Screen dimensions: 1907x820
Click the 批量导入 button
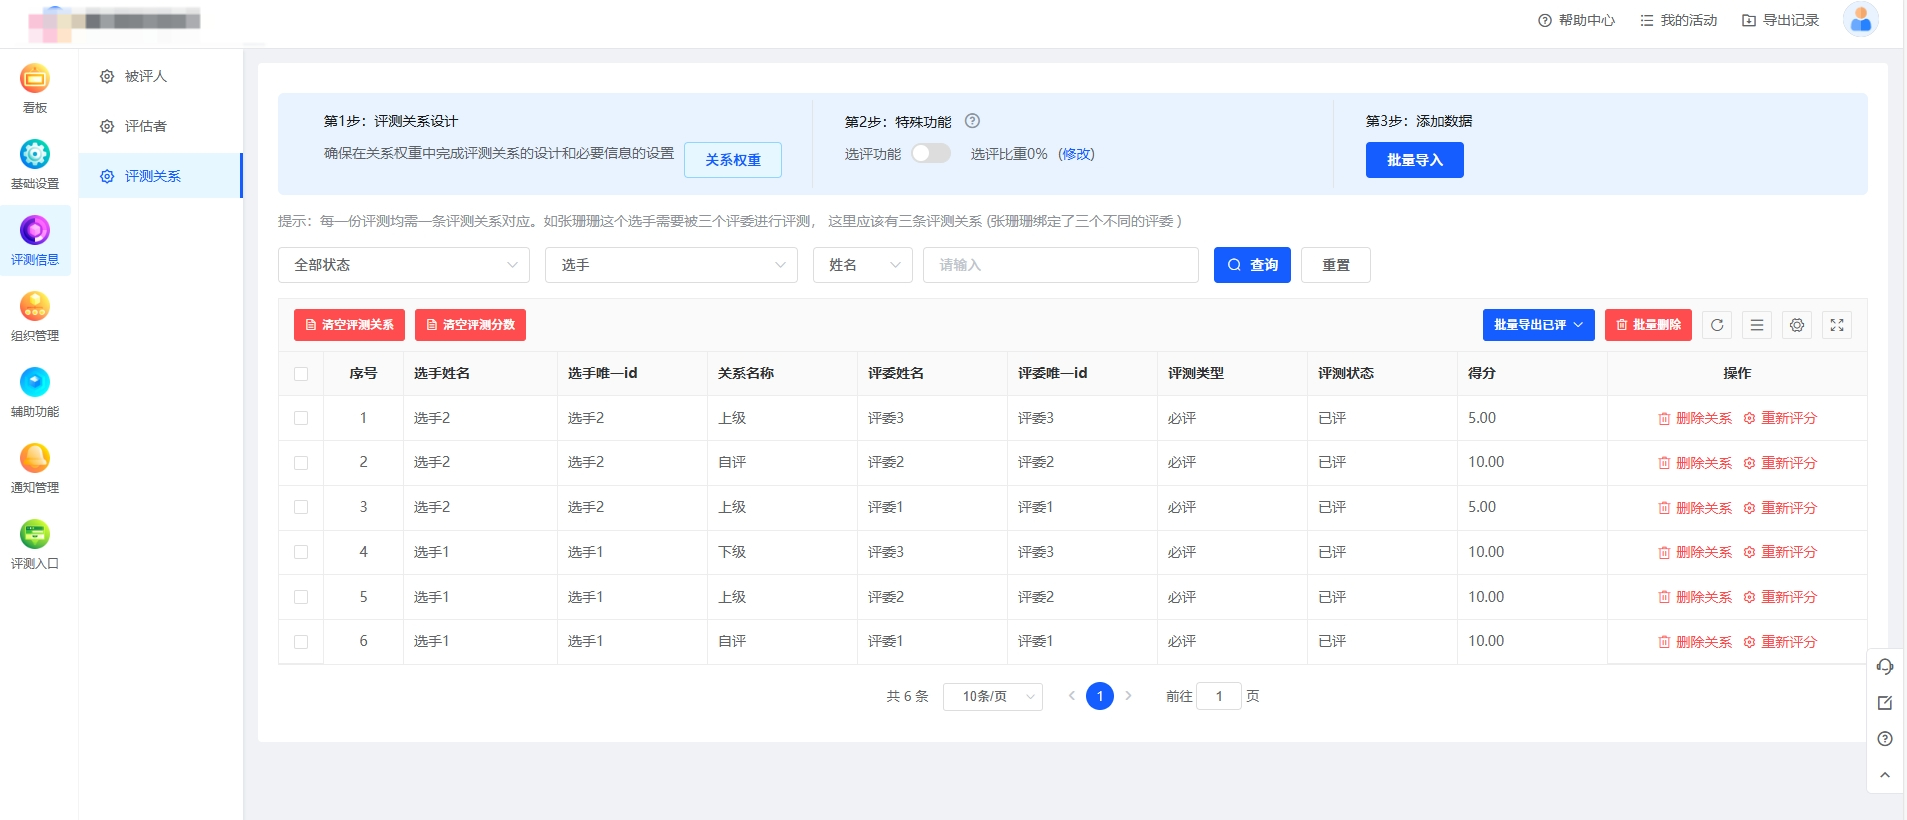point(1414,160)
